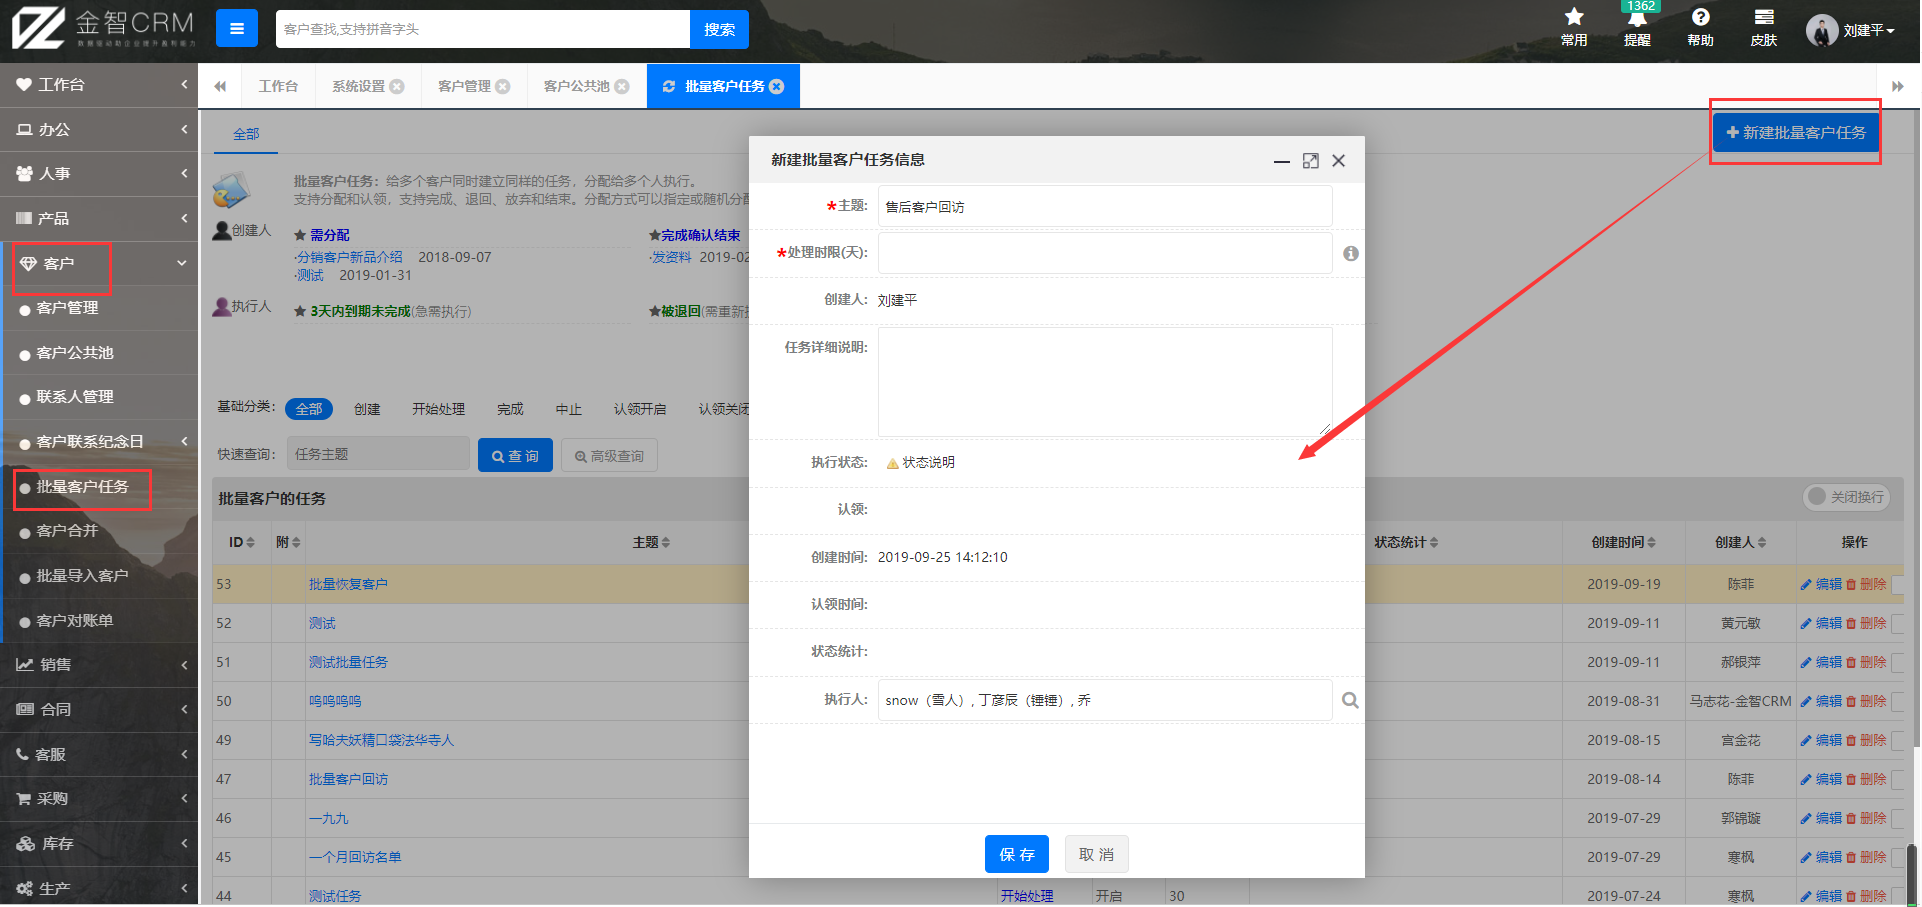Screen dimensions: 1922x907
Task: Switch to the 系统设置 tab
Action: tap(358, 86)
